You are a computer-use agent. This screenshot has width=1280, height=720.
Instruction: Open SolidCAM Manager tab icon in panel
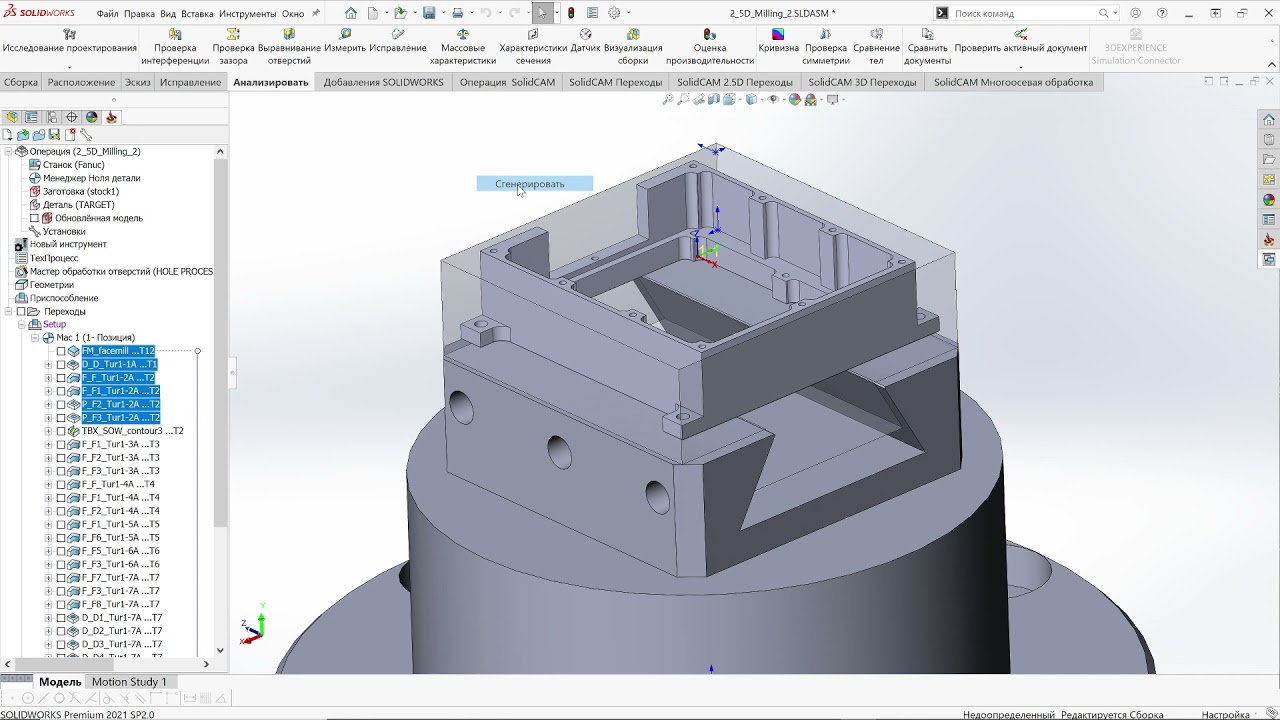pos(111,117)
